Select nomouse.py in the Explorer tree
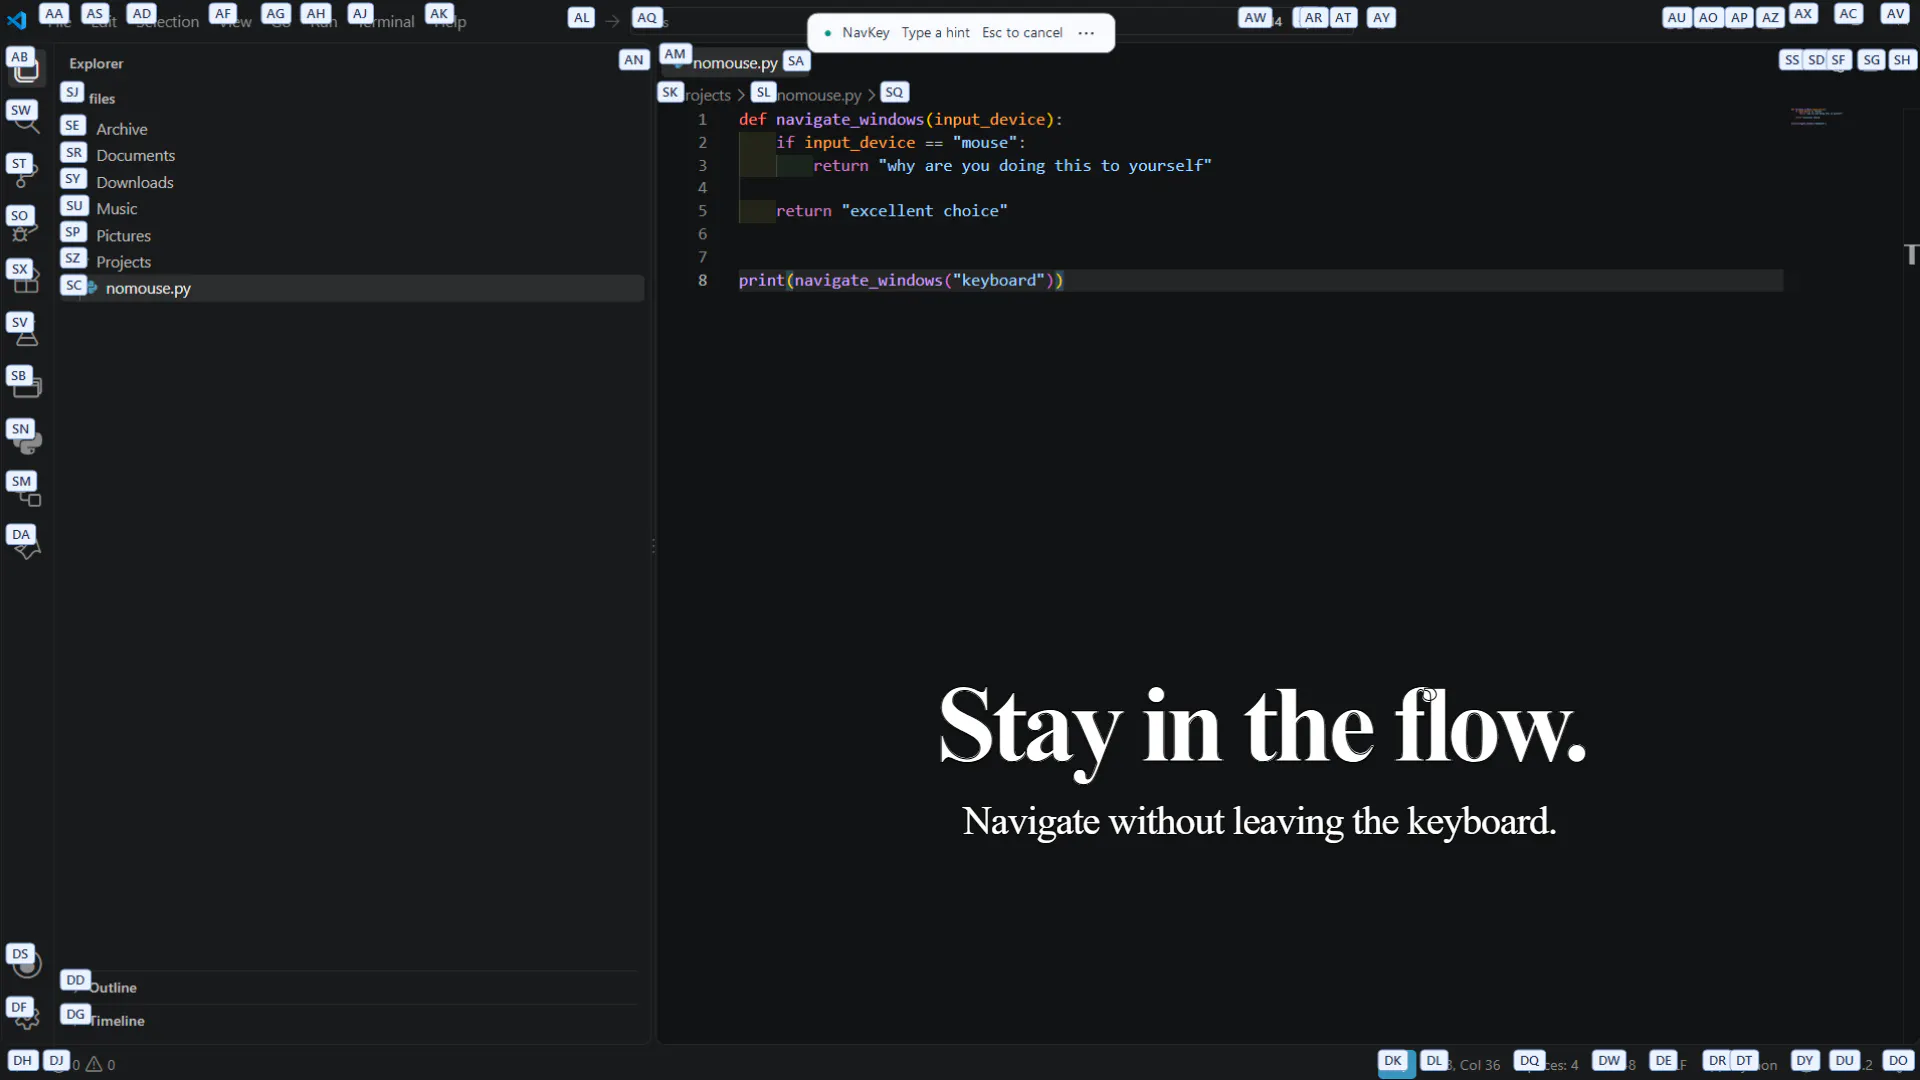1920x1080 pixels. coord(350,288)
